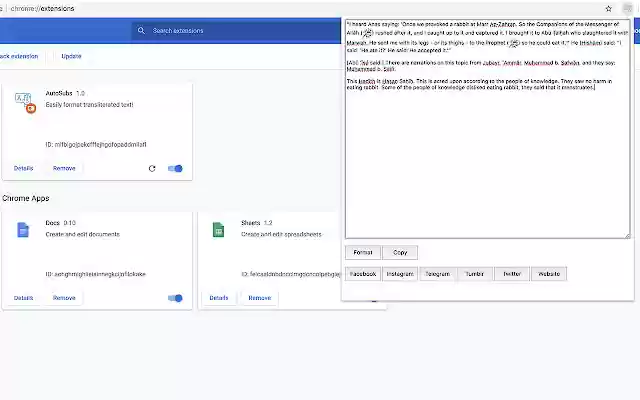
Task: Open Details for Docs app
Action: [23, 298]
